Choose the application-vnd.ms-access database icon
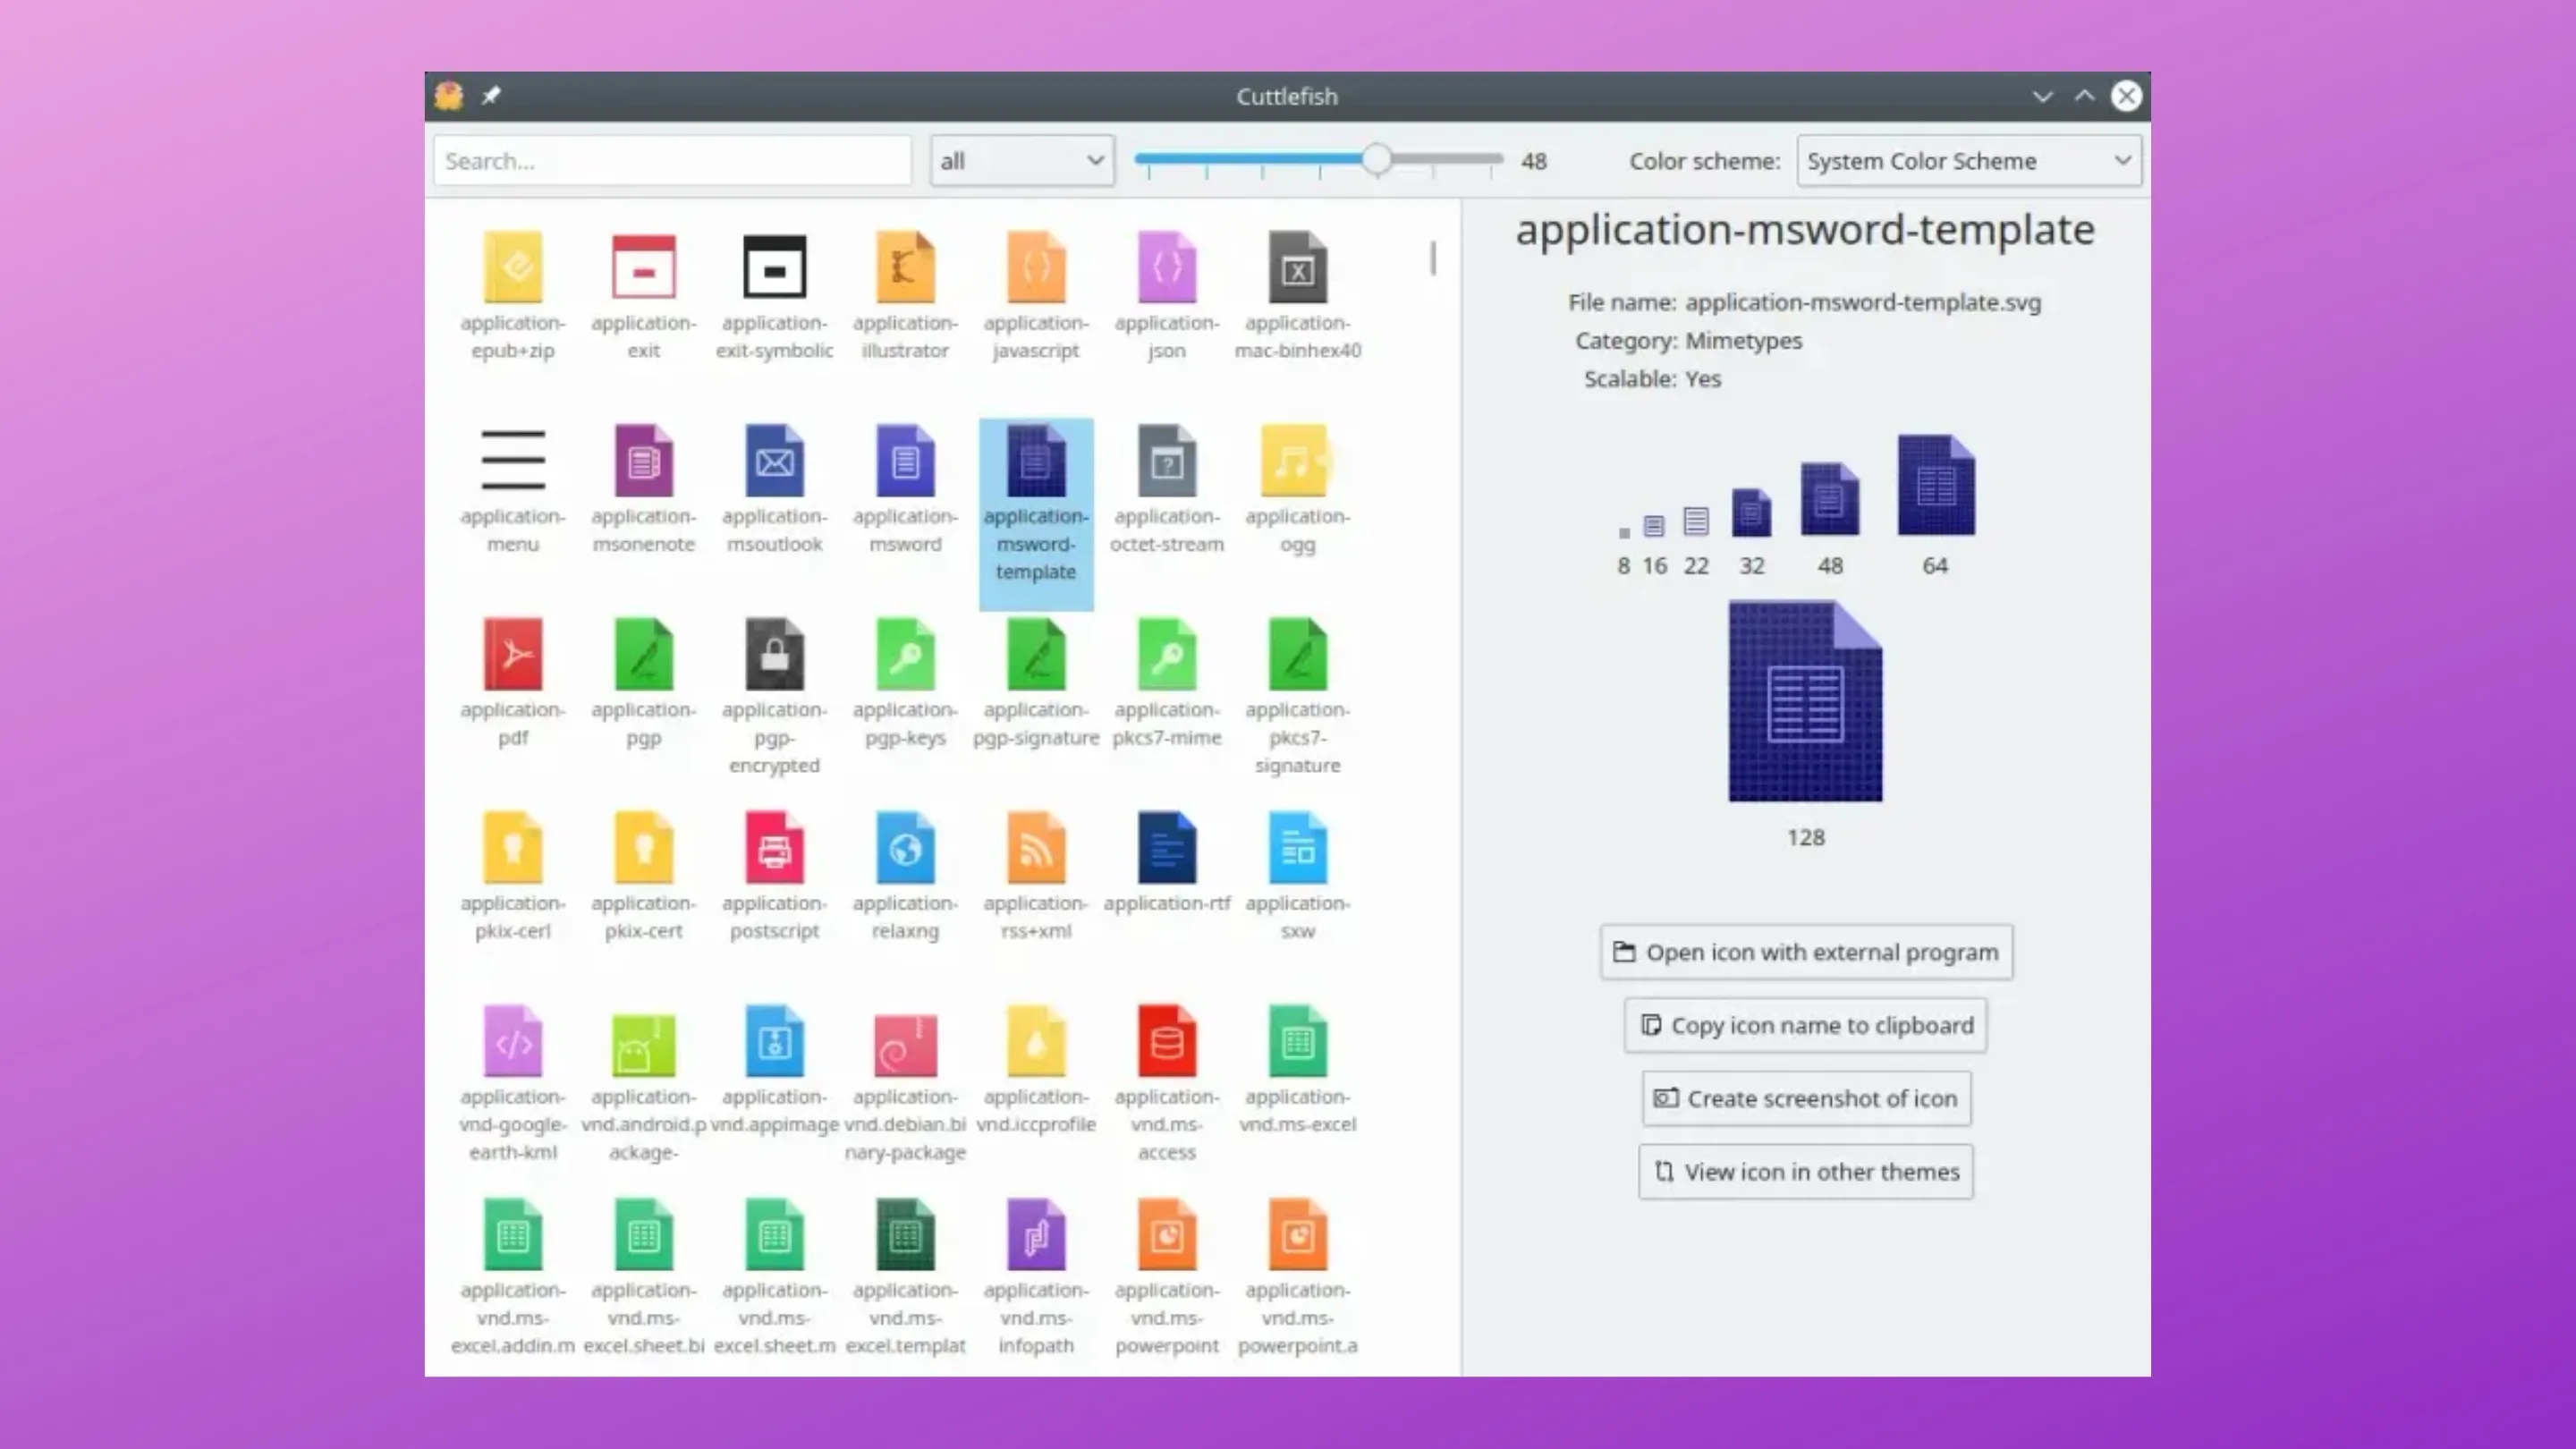This screenshot has width=2576, height=1449. pos(1167,1040)
